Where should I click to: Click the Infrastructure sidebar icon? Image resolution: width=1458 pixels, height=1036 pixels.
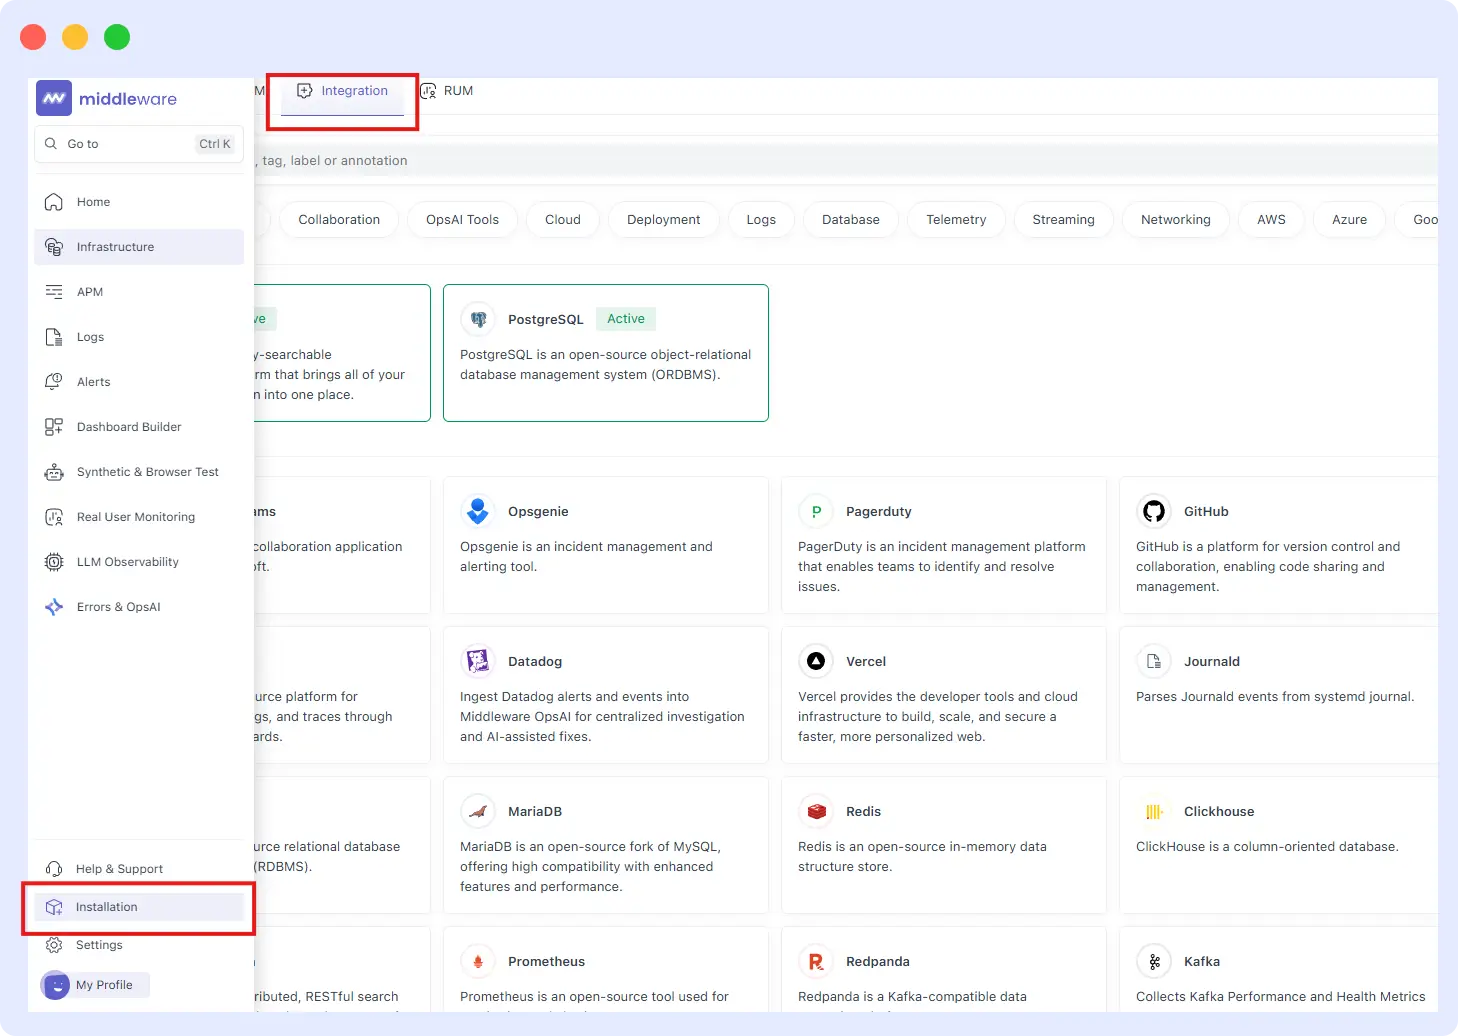(54, 247)
